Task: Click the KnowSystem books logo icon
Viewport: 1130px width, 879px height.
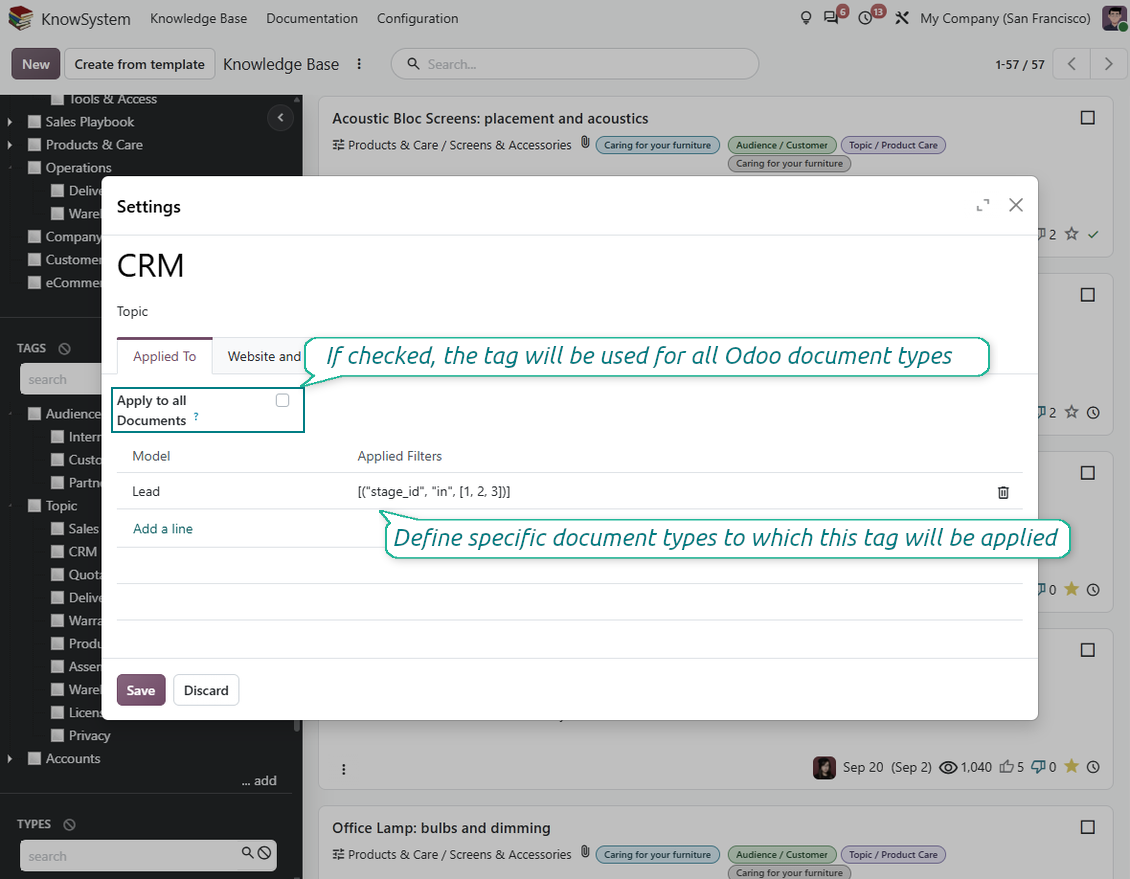Action: coord(20,18)
